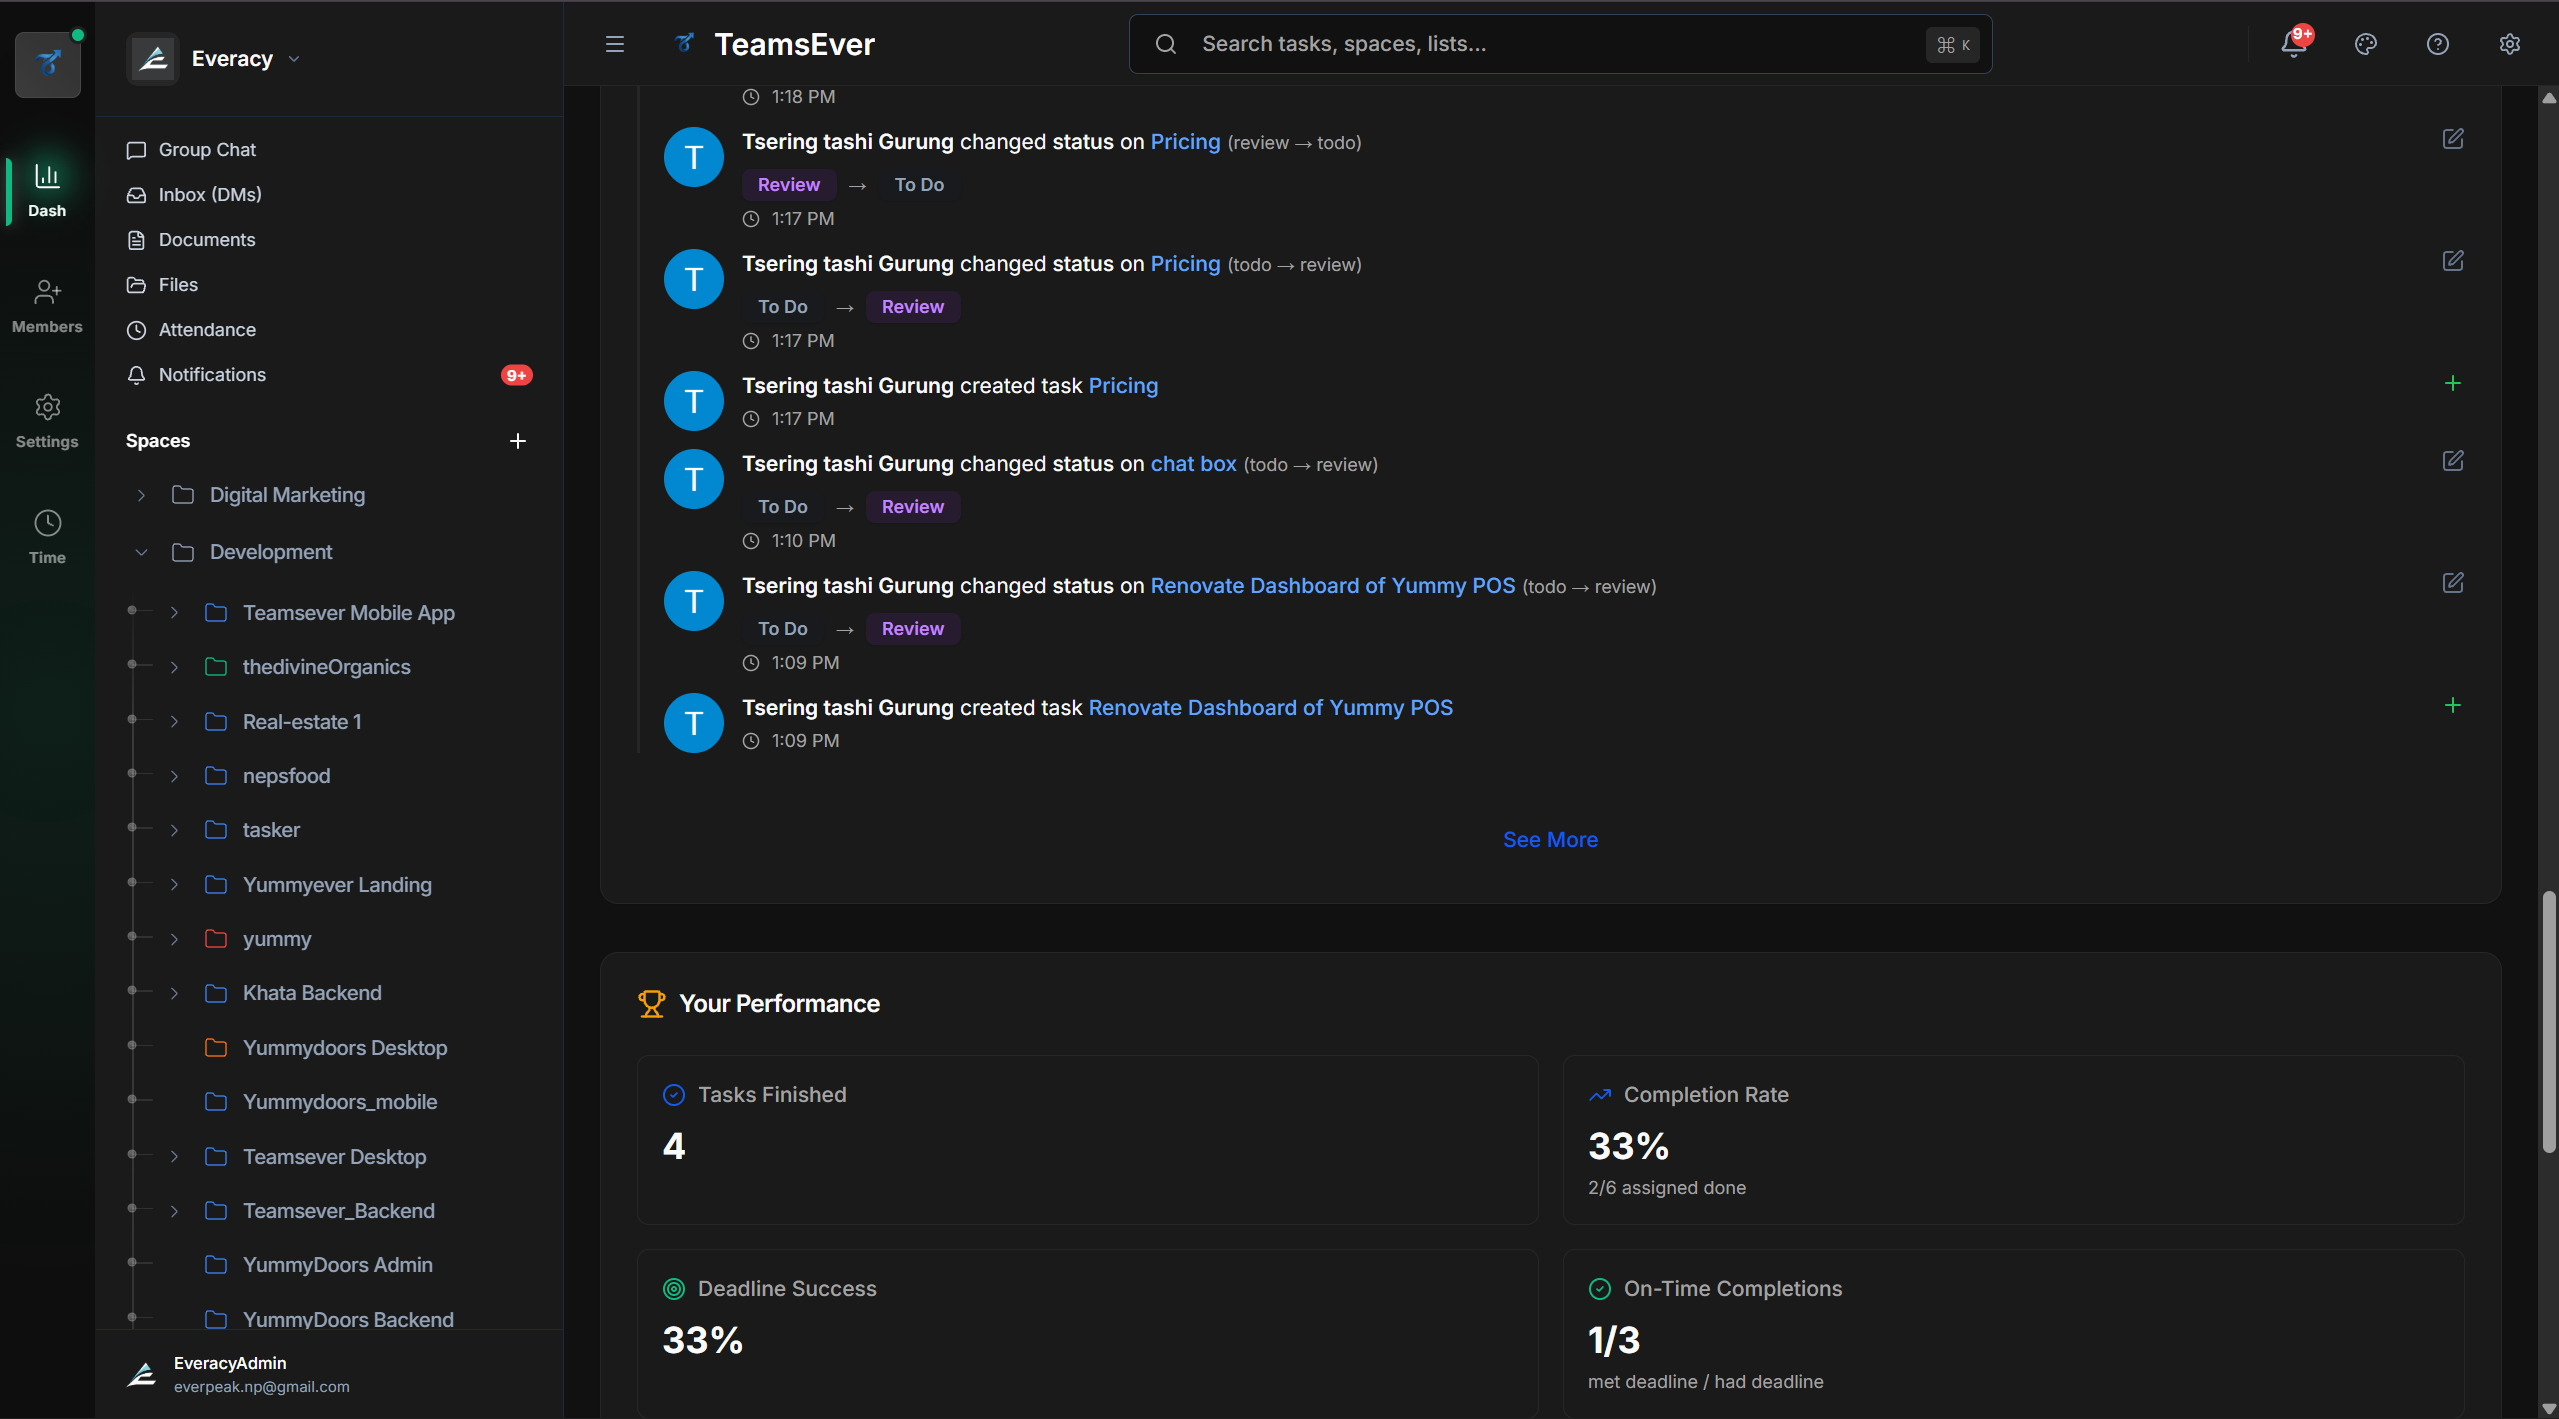The image size is (2559, 1419).
Task: Click the edit icon for chat box status change
Action: point(2453,461)
